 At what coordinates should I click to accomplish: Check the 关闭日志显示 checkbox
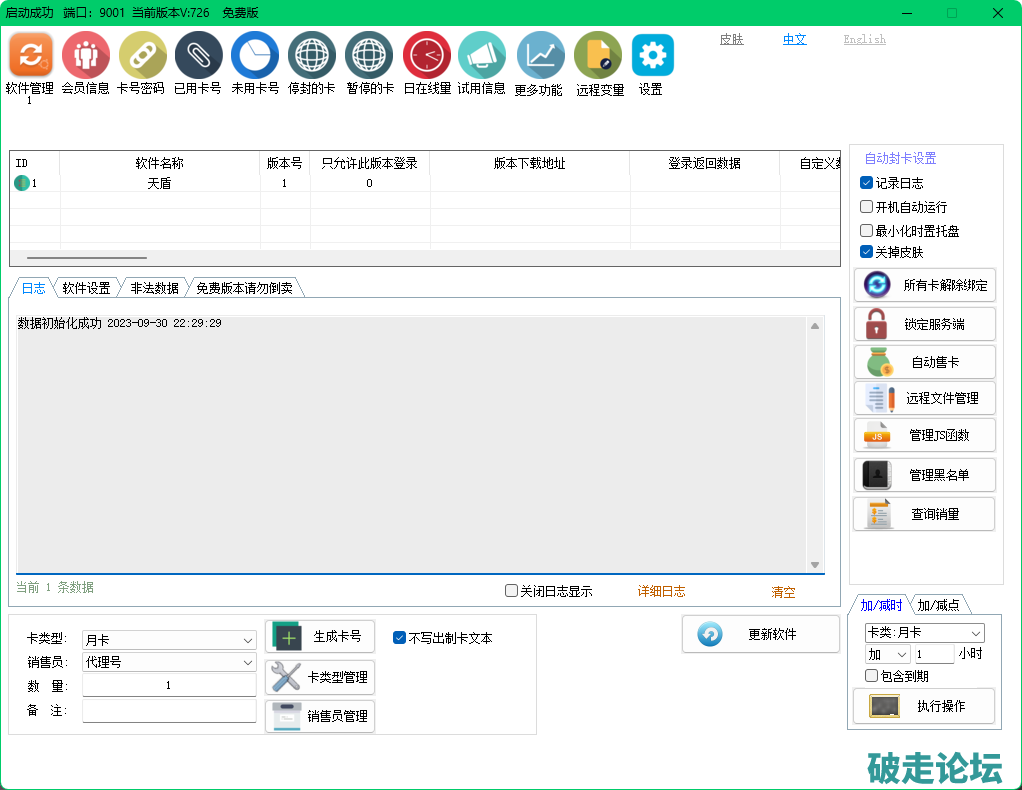[512, 591]
